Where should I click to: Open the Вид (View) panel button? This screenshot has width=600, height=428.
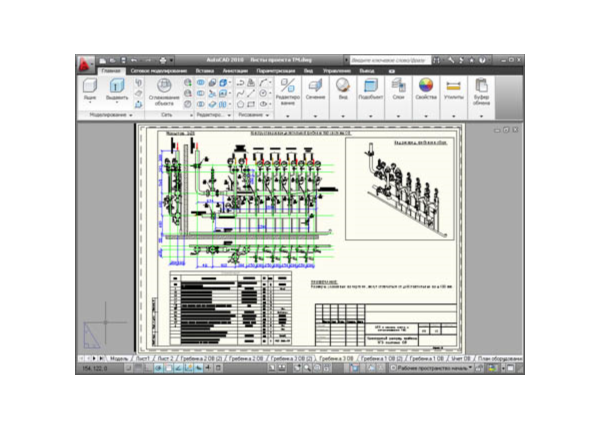[343, 90]
